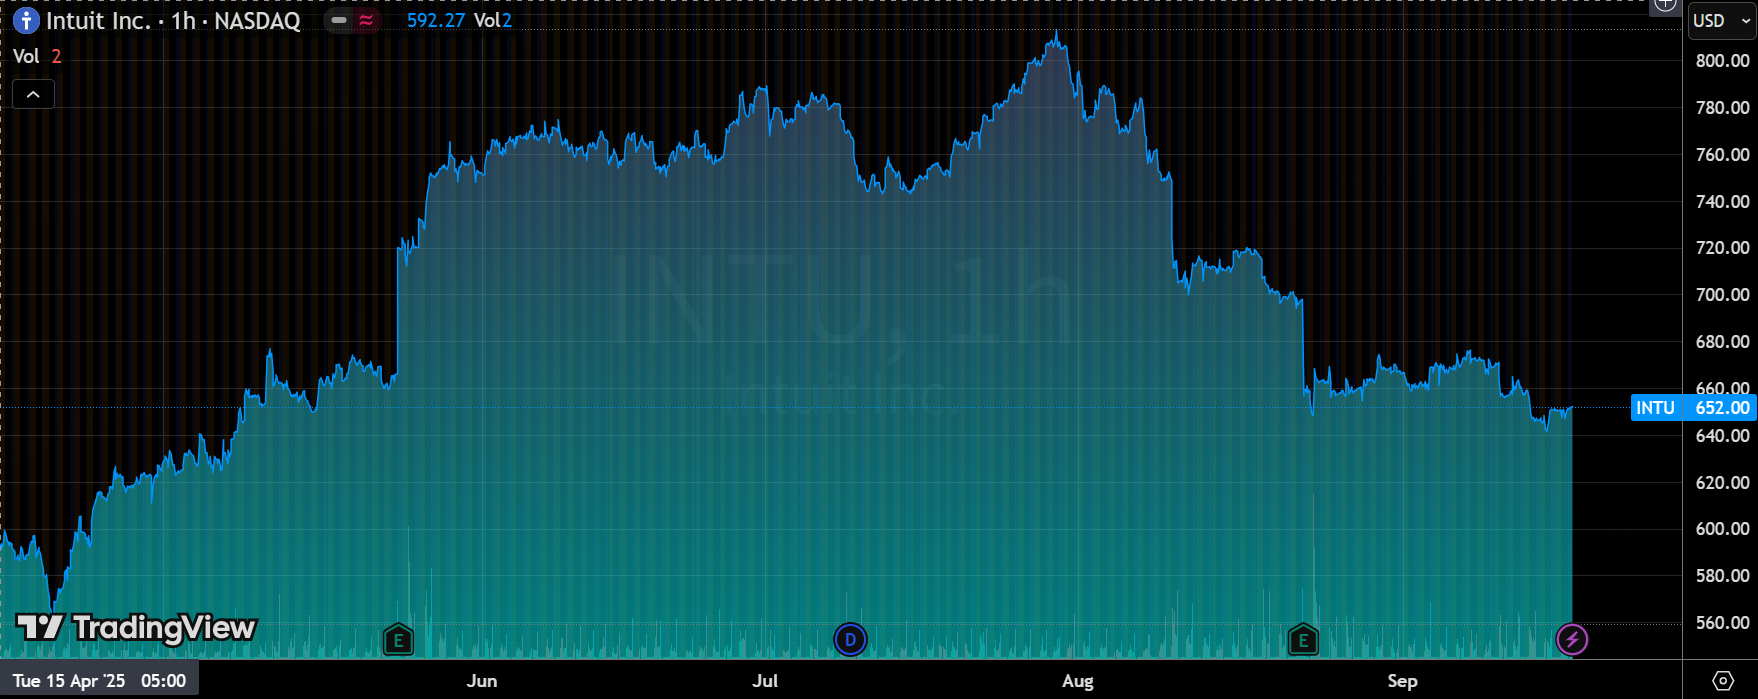Click the pink approximate-sign data status icon
Screen dimensions: 1758x699
pos(366,20)
